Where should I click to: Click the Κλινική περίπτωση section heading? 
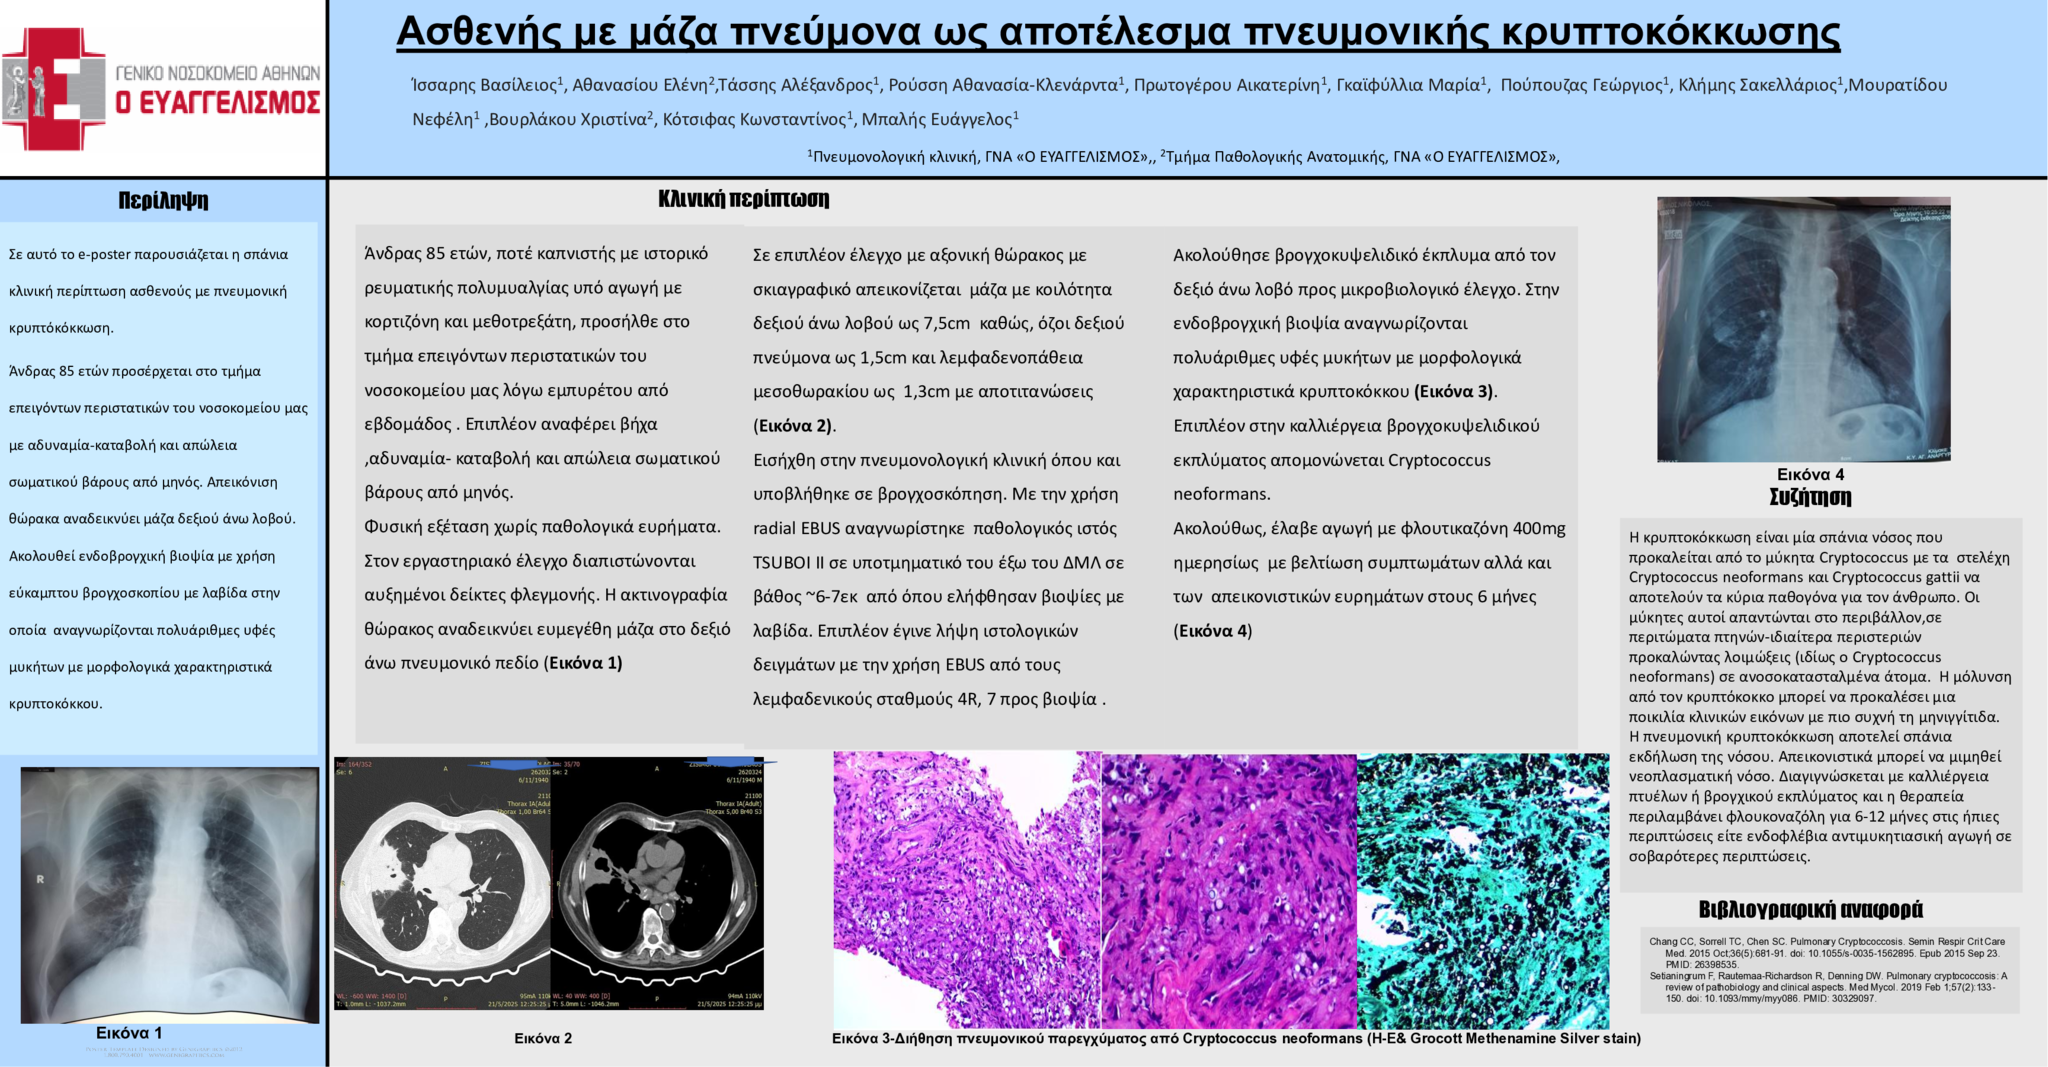pos(743,199)
